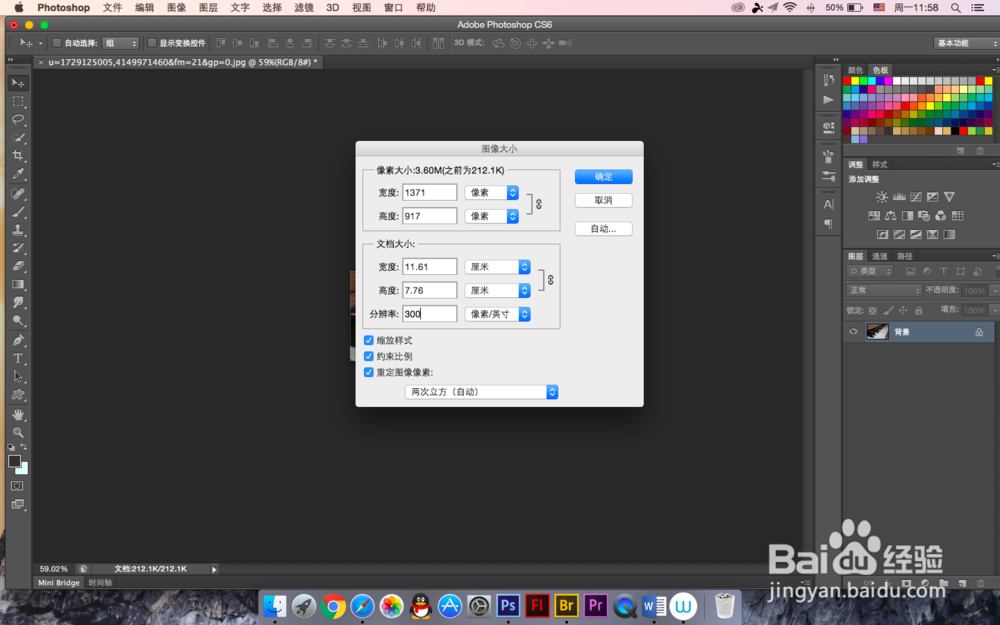Click the foreground color swatch

point(15,461)
